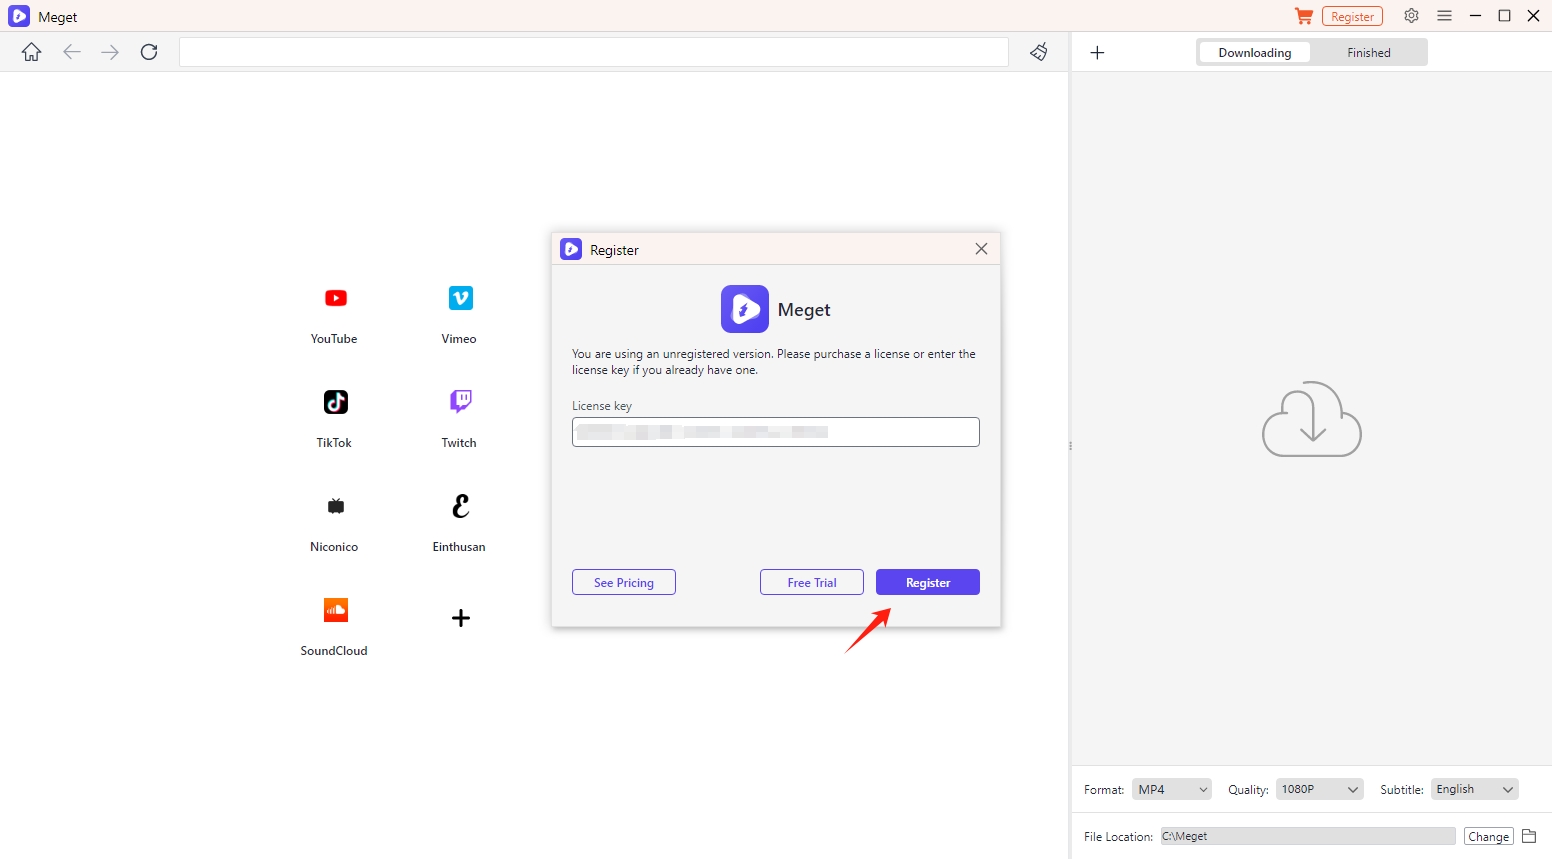This screenshot has width=1552, height=859.
Task: Open Vimeo shortcut icon
Action: click(x=460, y=298)
